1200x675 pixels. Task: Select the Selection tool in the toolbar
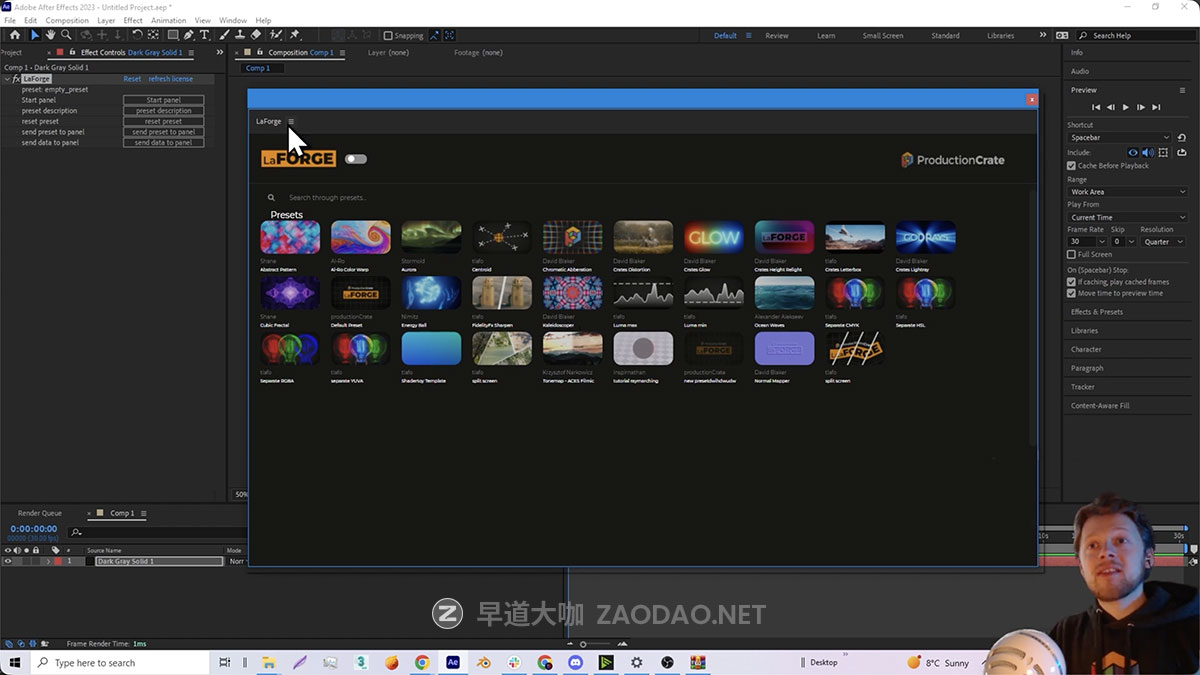[x=35, y=35]
